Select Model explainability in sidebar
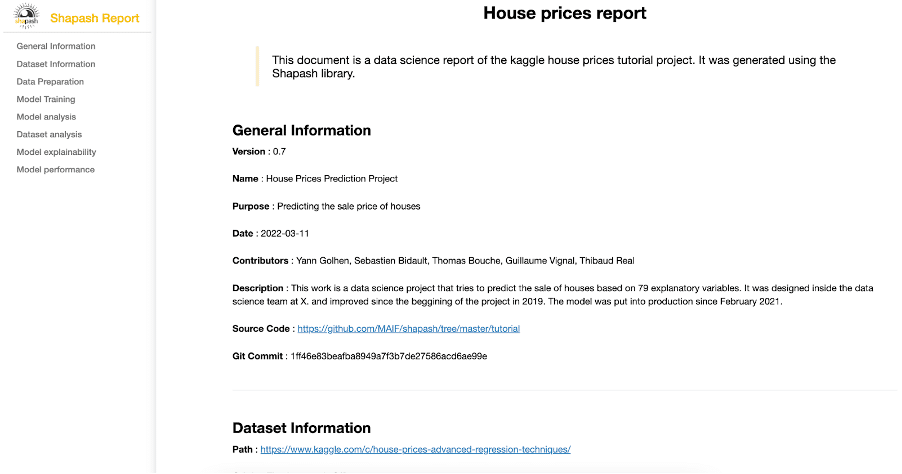Screen dimensions: 902x474 pyautogui.click(x=56, y=152)
